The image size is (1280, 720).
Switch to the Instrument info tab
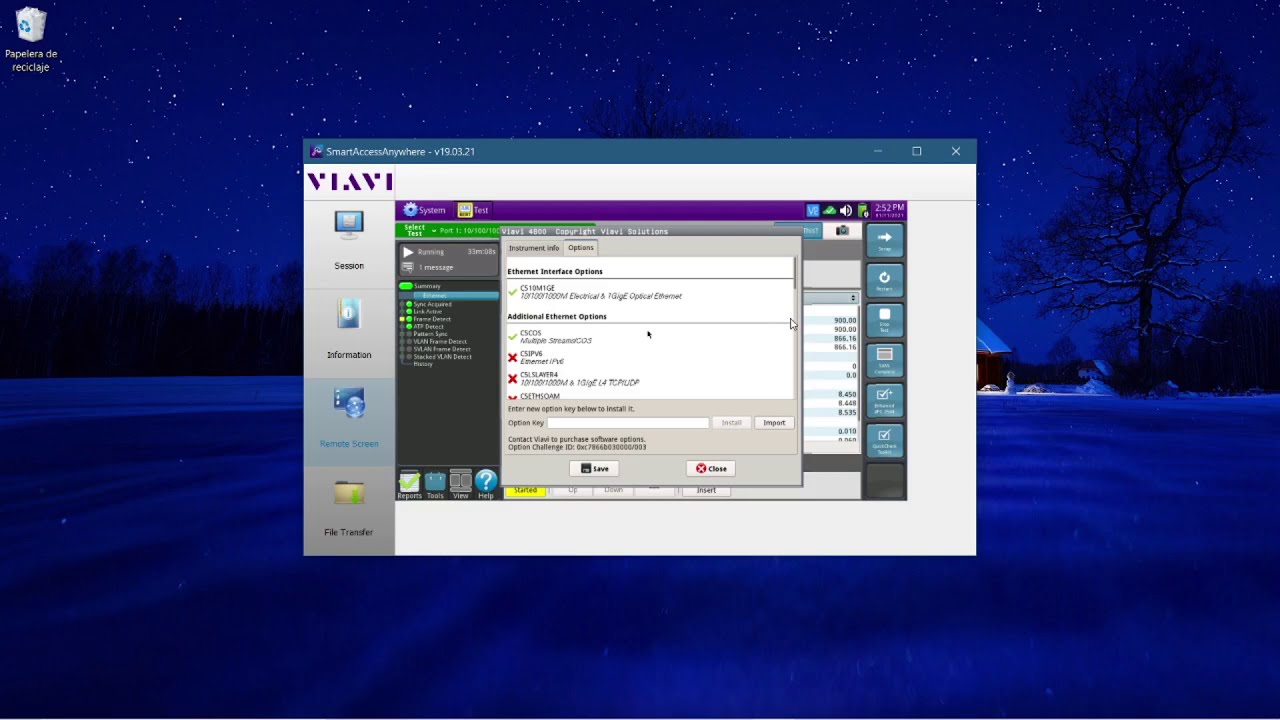[x=534, y=248]
